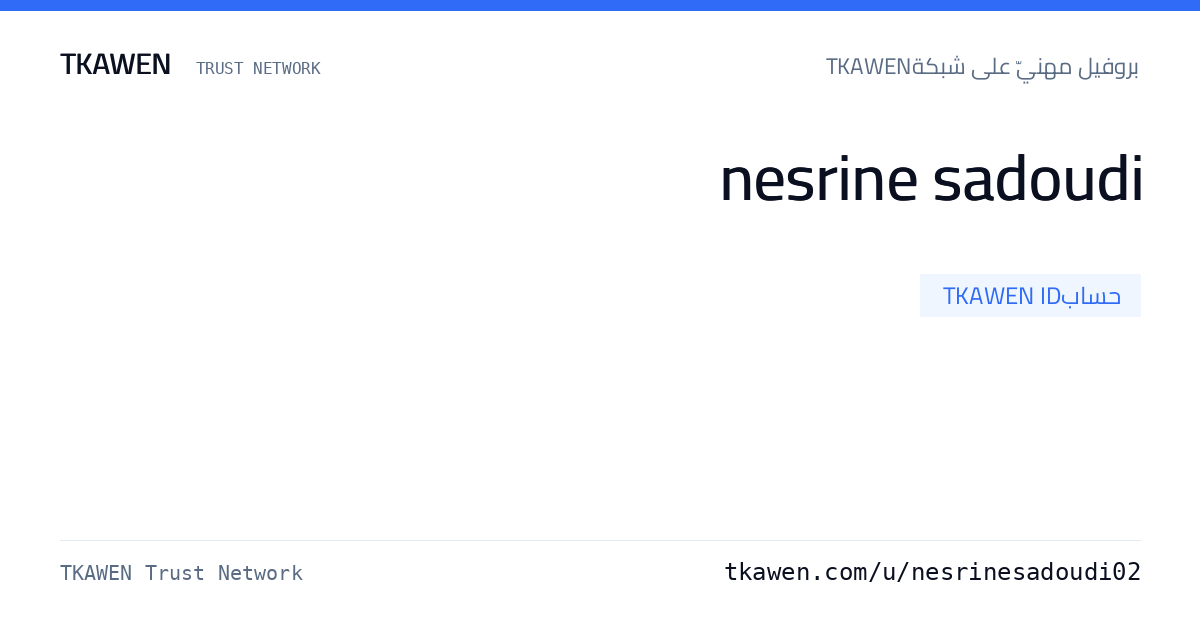Click the nesrinesadoudi02 username in URL
This screenshot has width=1200, height=630.
point(1026,572)
